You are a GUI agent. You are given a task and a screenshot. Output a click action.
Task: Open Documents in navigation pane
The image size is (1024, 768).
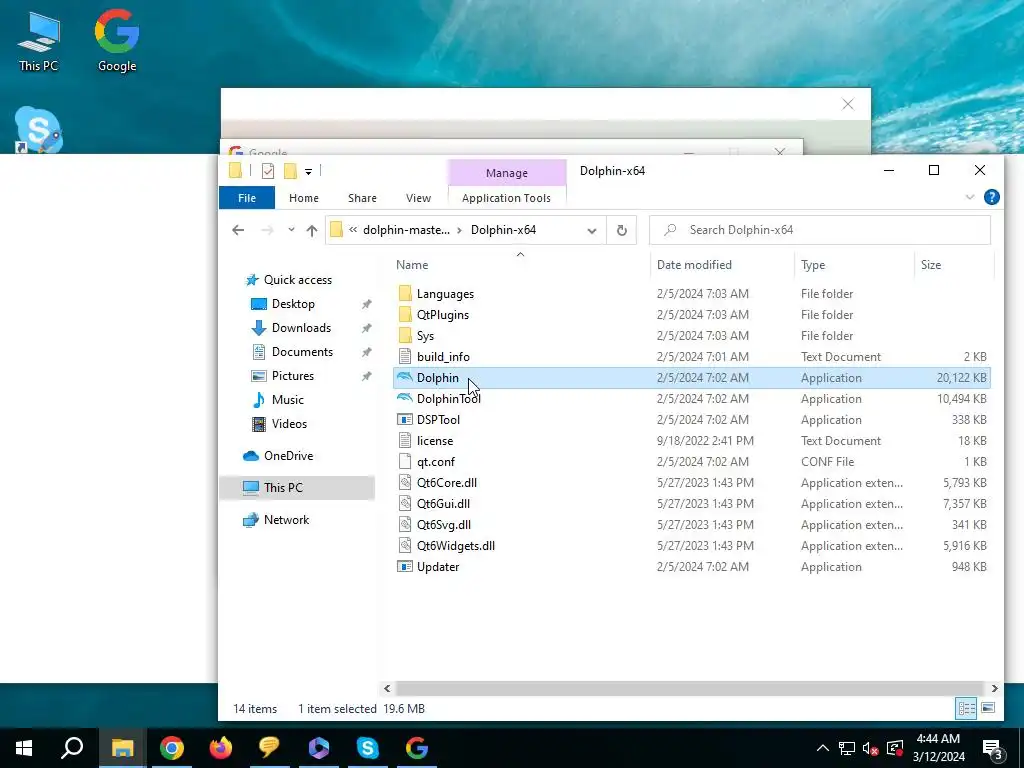tap(302, 351)
